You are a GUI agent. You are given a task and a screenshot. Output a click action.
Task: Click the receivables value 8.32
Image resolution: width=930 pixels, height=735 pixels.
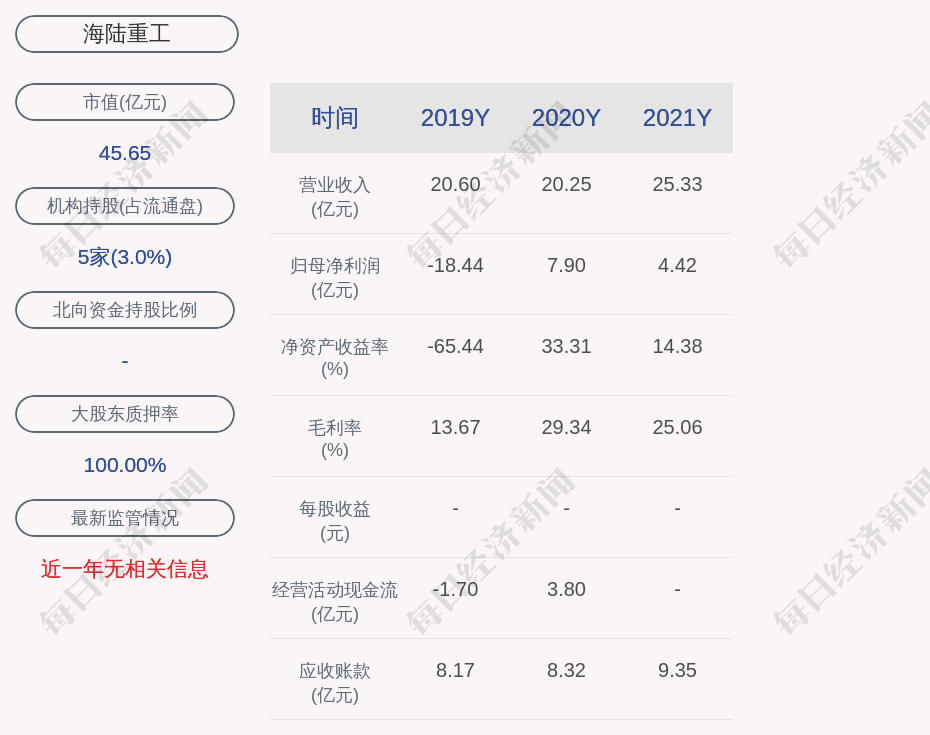click(x=566, y=670)
